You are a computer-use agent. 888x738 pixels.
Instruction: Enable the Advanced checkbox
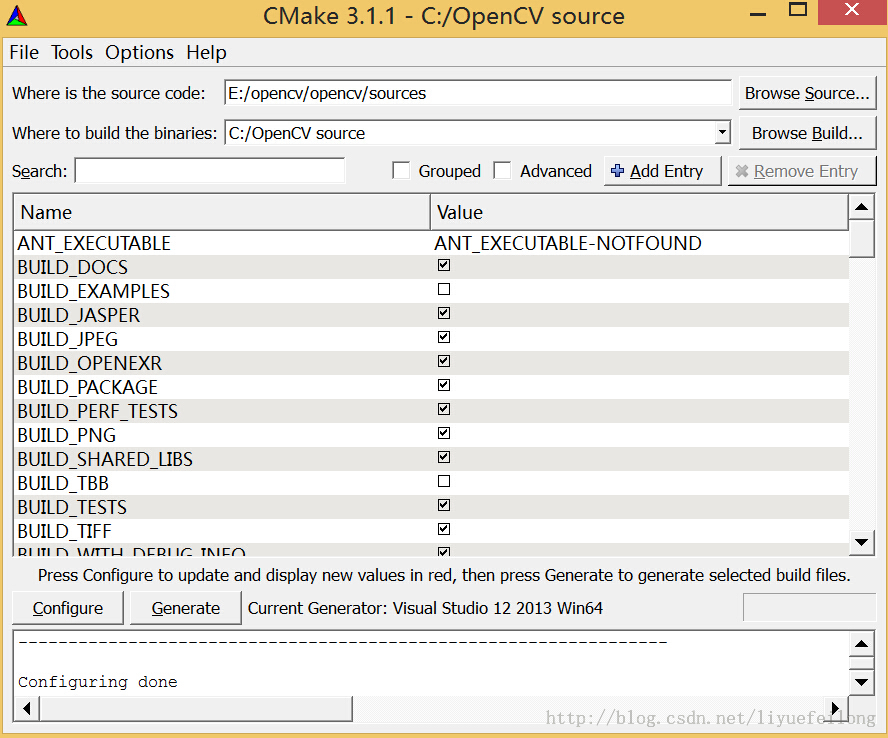502,170
